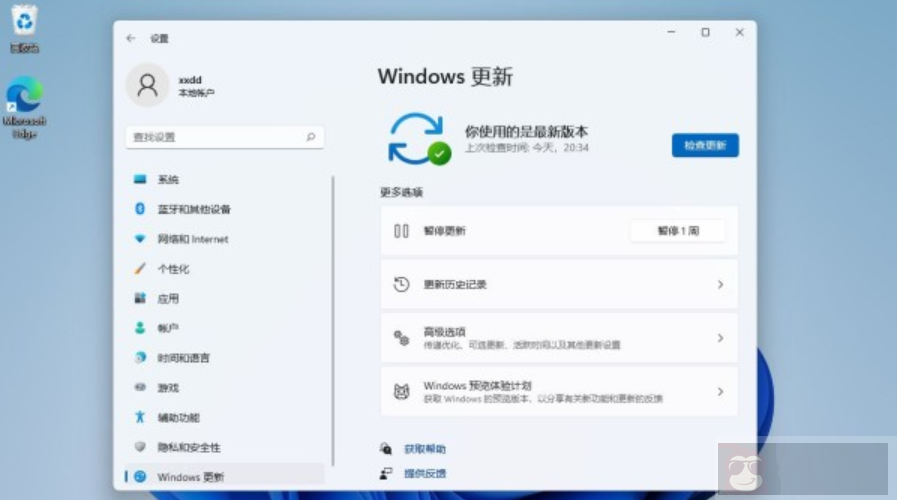Click the 更多选项 heading text
The height and width of the screenshot is (500, 898).
pyautogui.click(x=401, y=192)
